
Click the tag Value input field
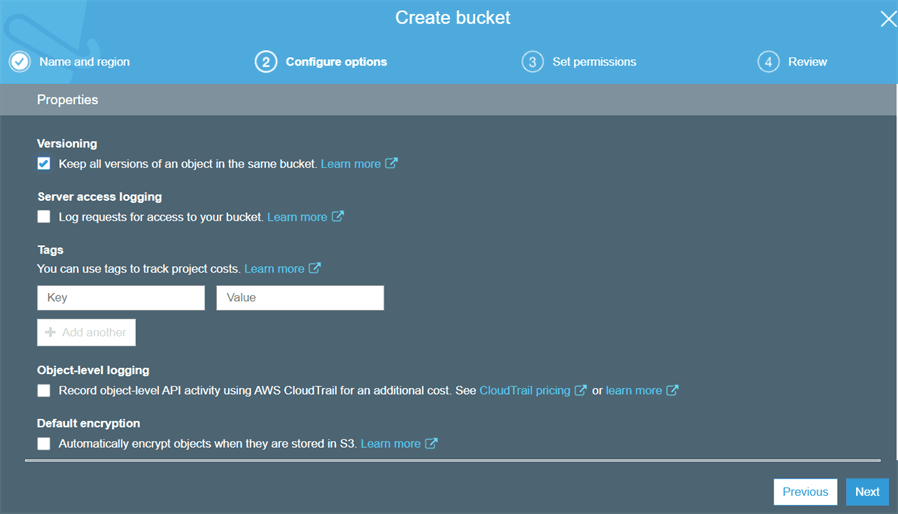(x=300, y=298)
